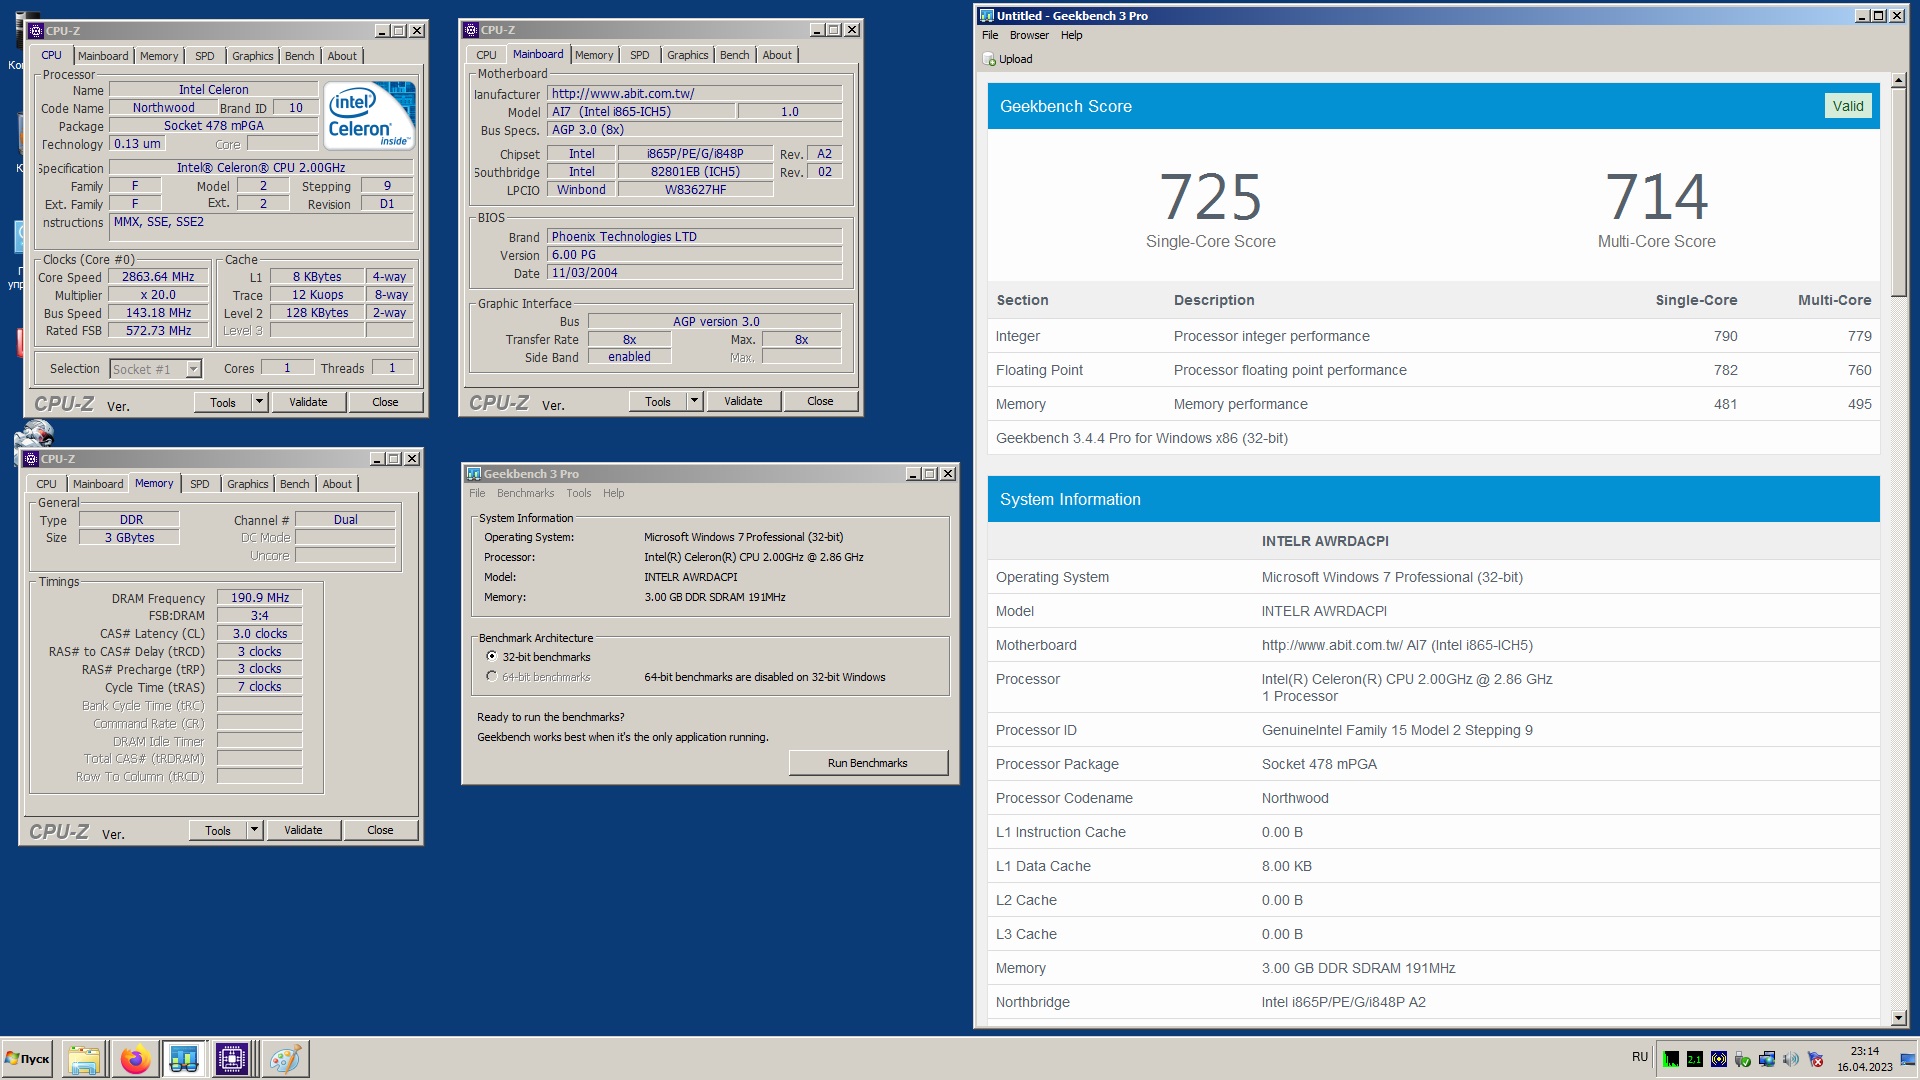Click the Safely Remove Hardware USB tray icon
Image resolution: width=1920 pixels, height=1080 pixels.
pyautogui.click(x=1743, y=1059)
